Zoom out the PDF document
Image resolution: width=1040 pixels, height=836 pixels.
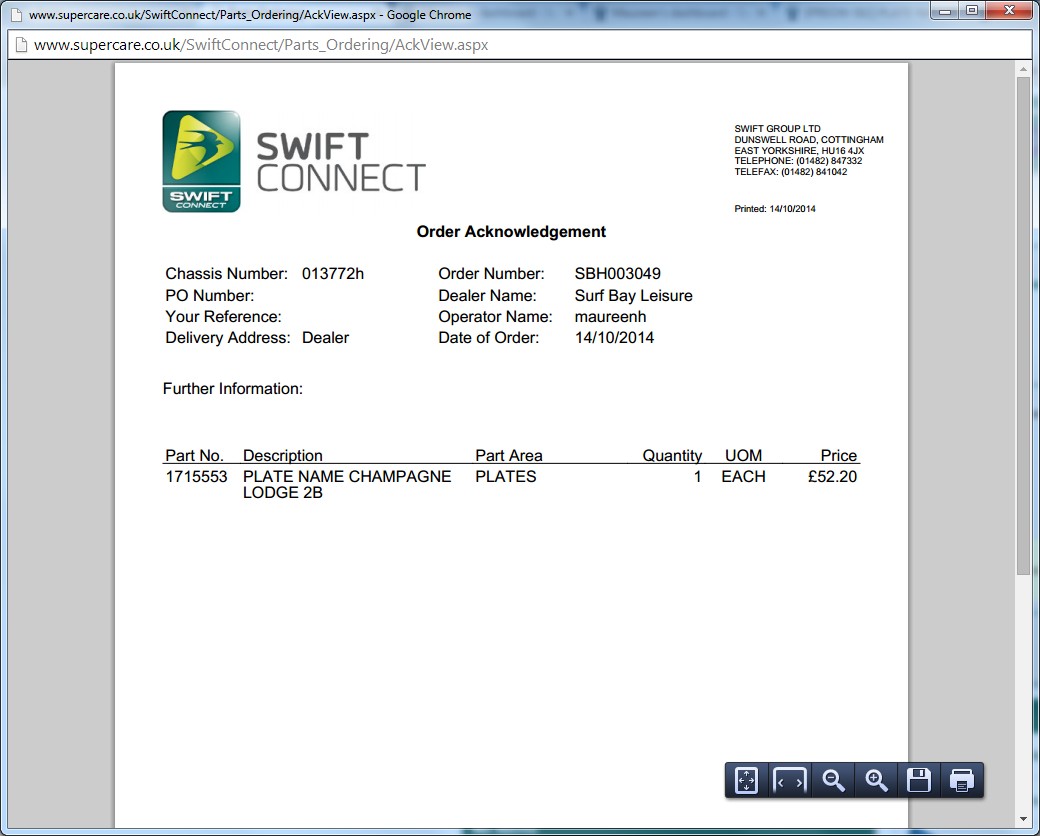833,780
